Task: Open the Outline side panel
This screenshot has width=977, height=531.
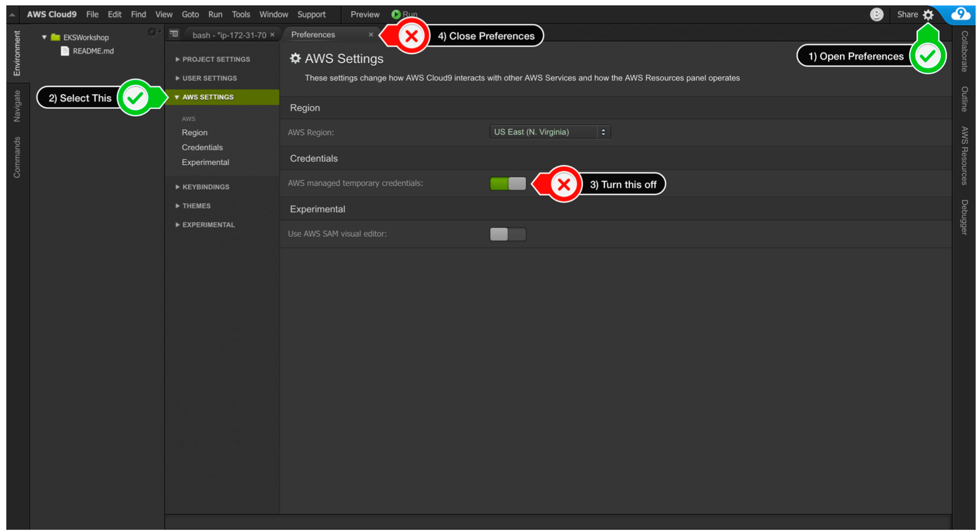Action: click(x=965, y=99)
